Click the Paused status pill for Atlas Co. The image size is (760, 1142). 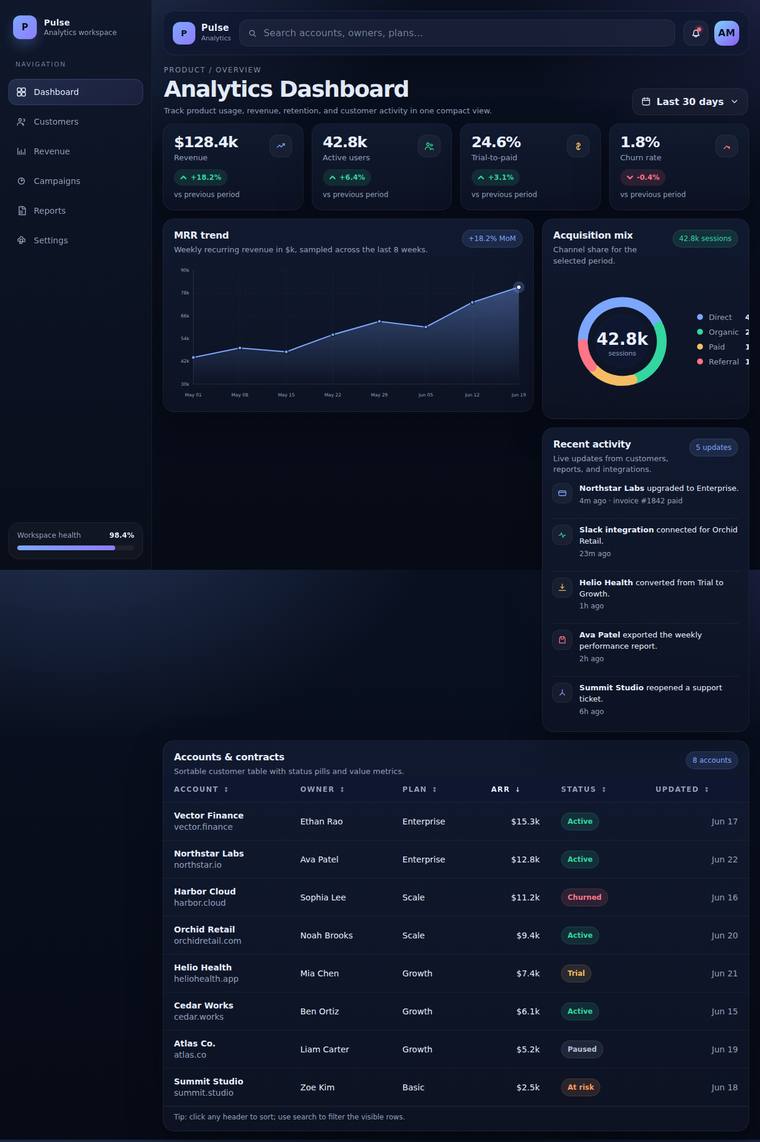(582, 1050)
